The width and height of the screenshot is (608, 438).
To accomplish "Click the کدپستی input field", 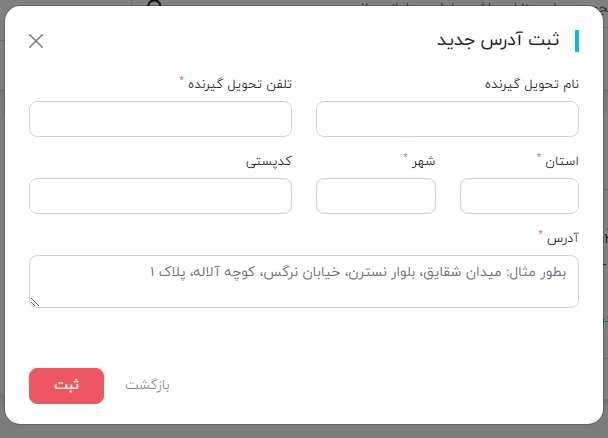I will (x=160, y=196).
